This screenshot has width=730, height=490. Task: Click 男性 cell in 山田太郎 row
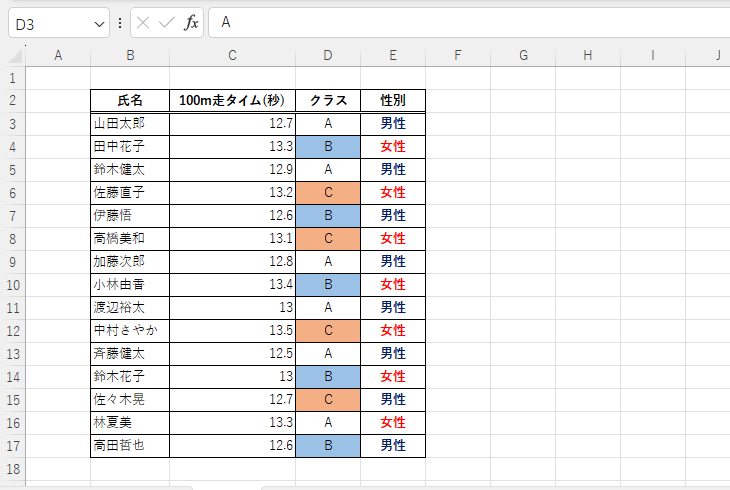[393, 124]
